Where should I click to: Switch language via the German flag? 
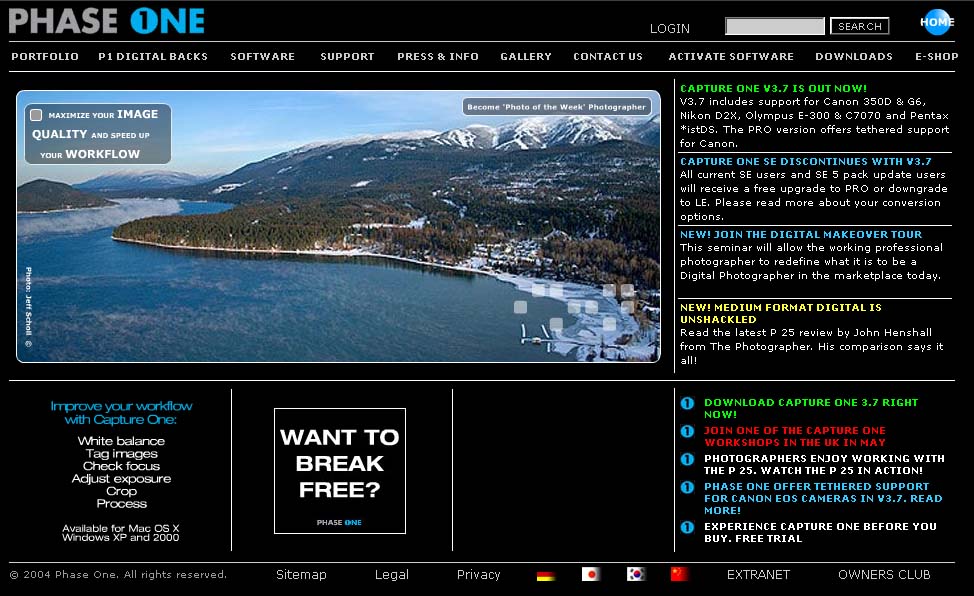[x=545, y=575]
